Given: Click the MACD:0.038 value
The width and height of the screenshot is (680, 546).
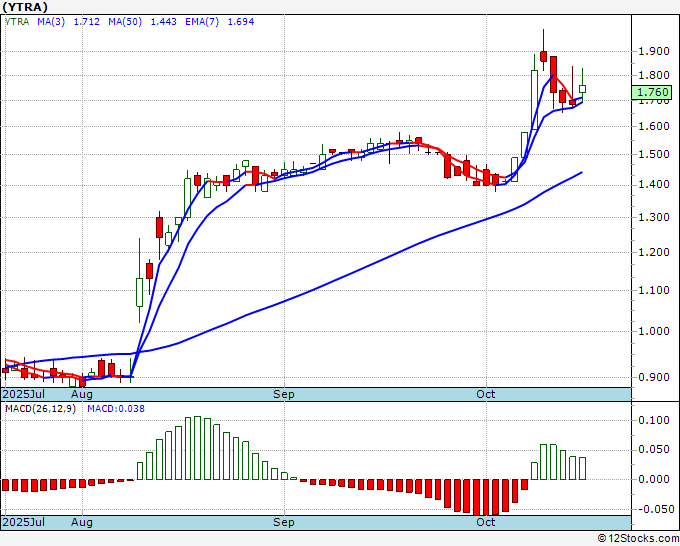Looking at the screenshot, I should 116,409.
